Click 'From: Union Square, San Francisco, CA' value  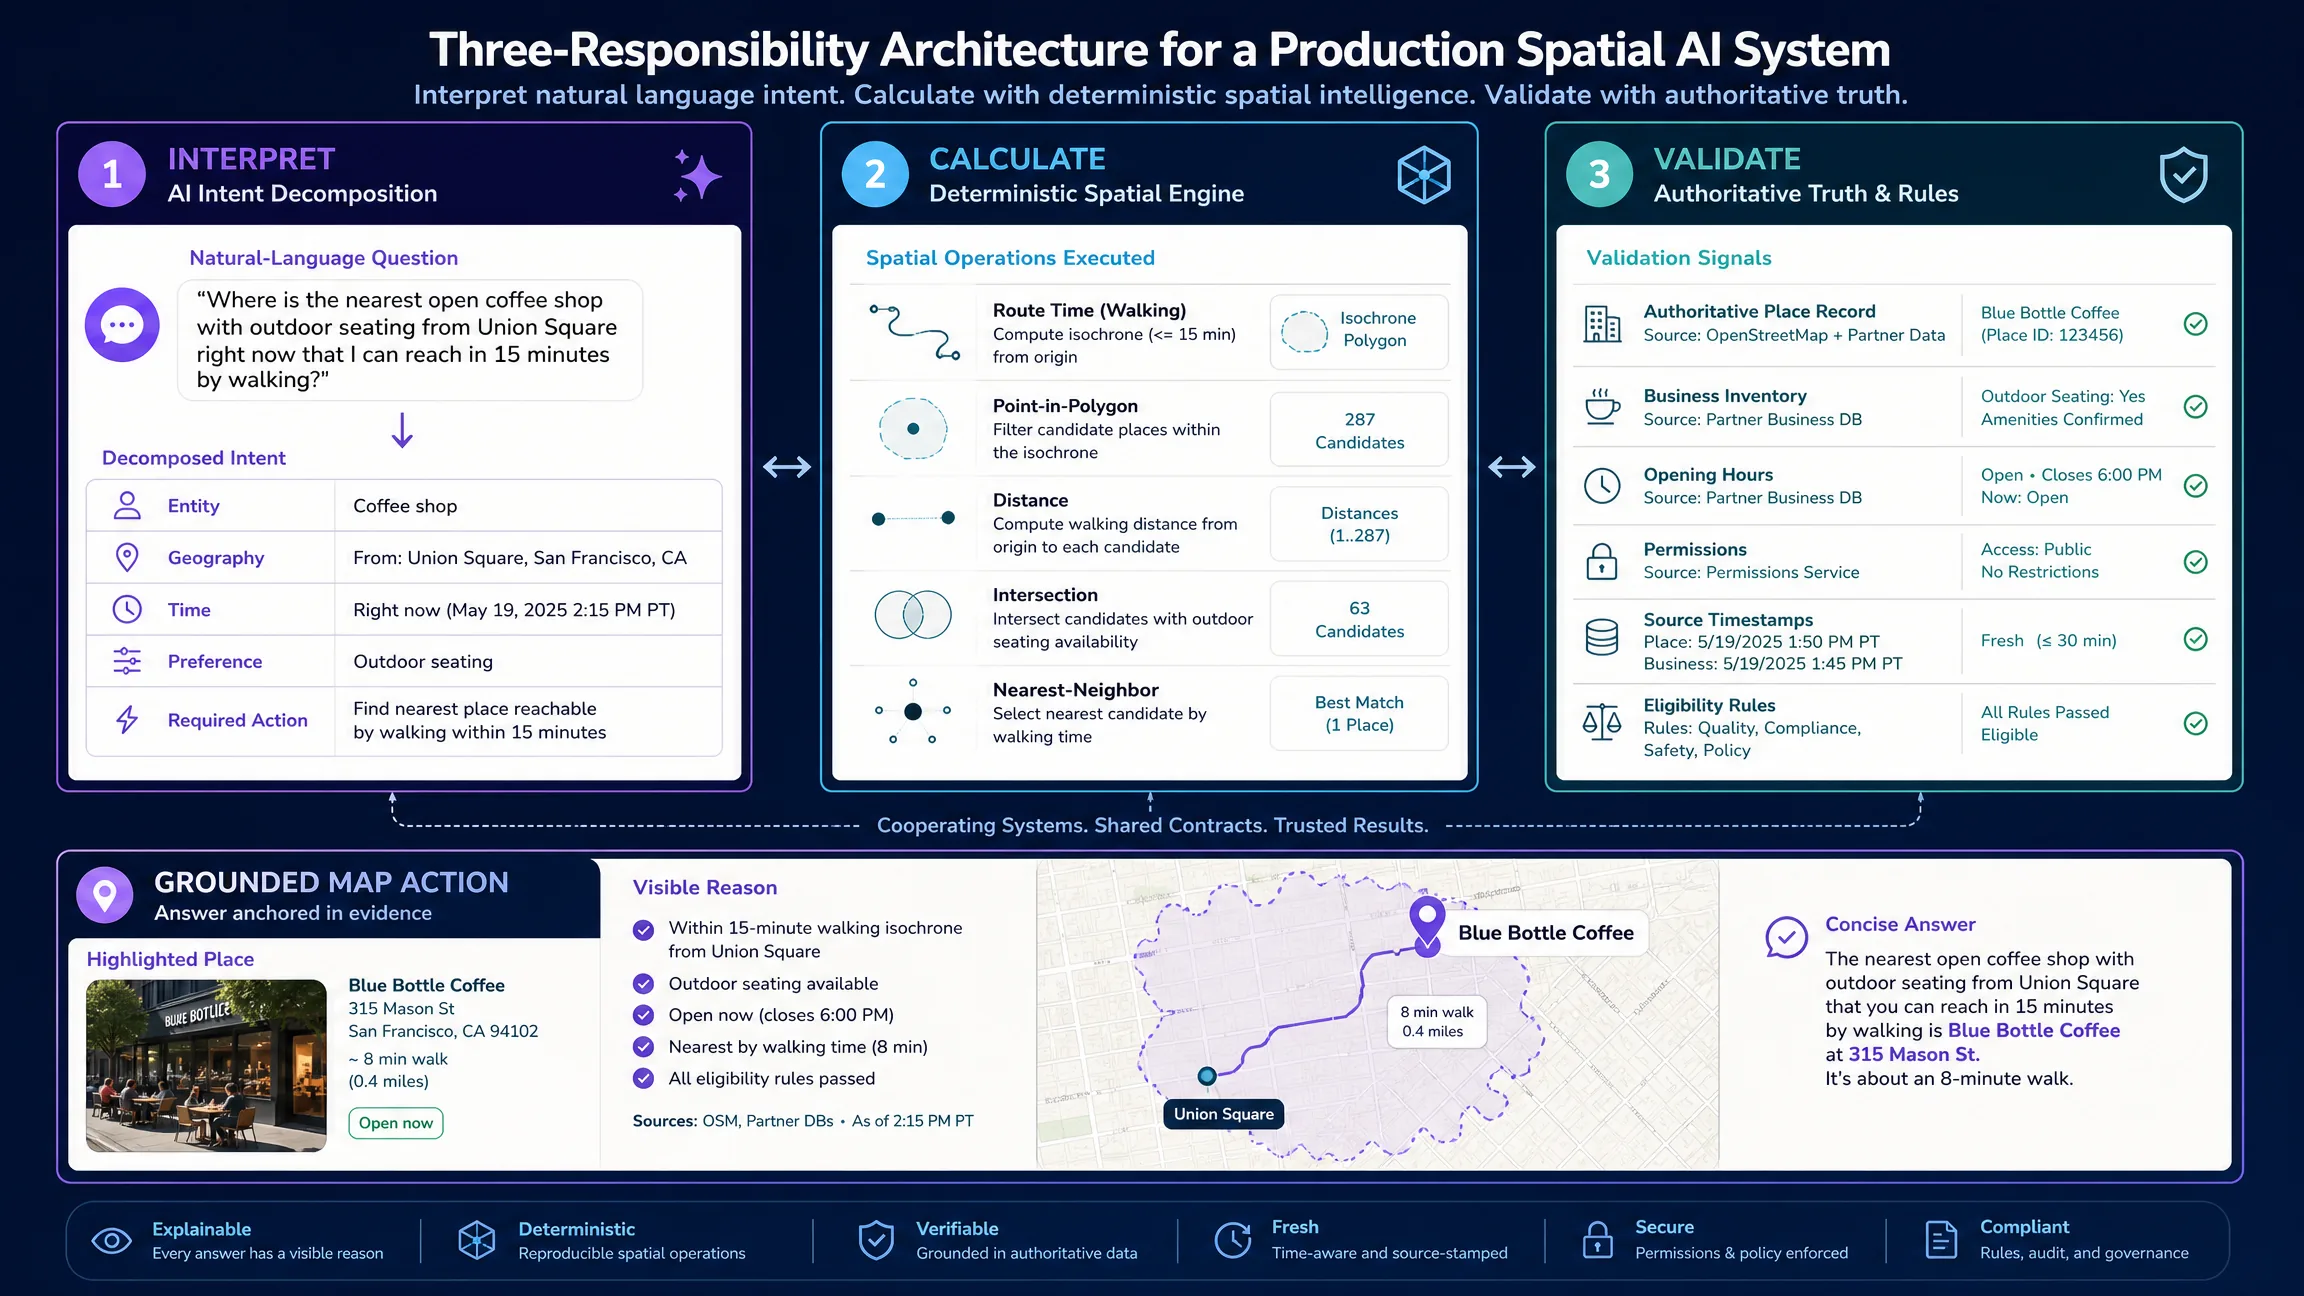pyautogui.click(x=520, y=558)
